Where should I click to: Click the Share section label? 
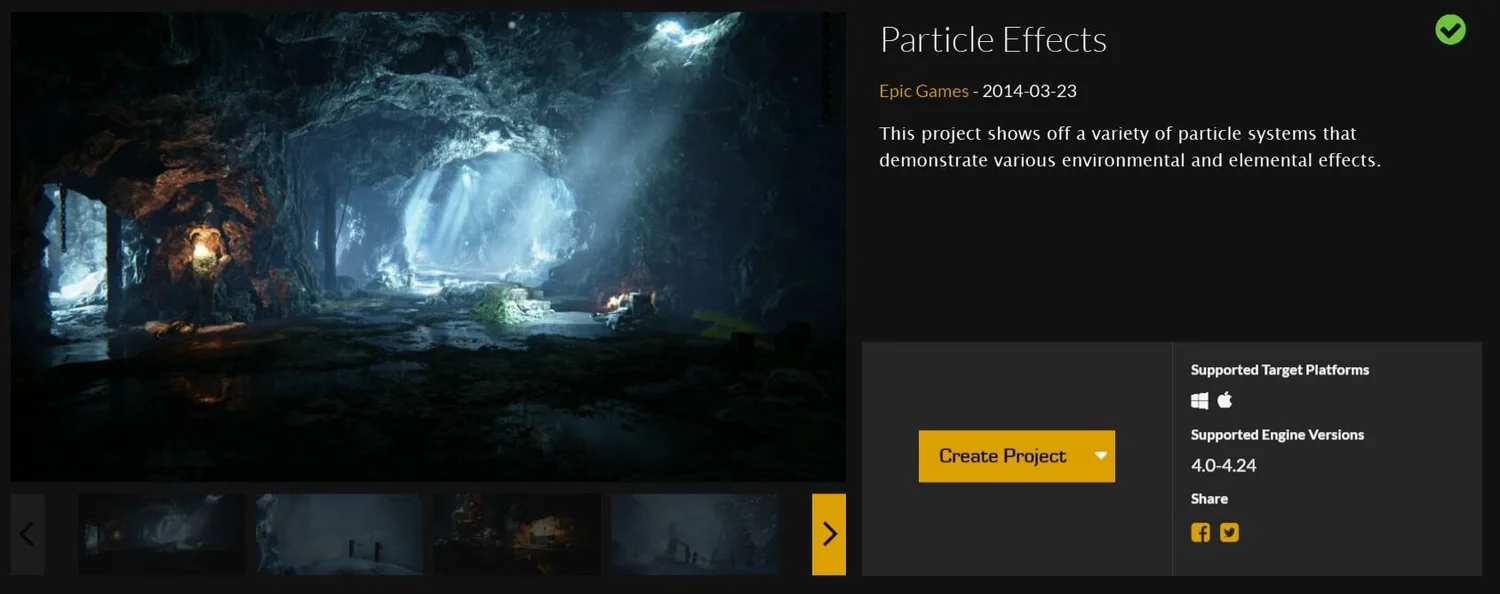[x=1208, y=498]
